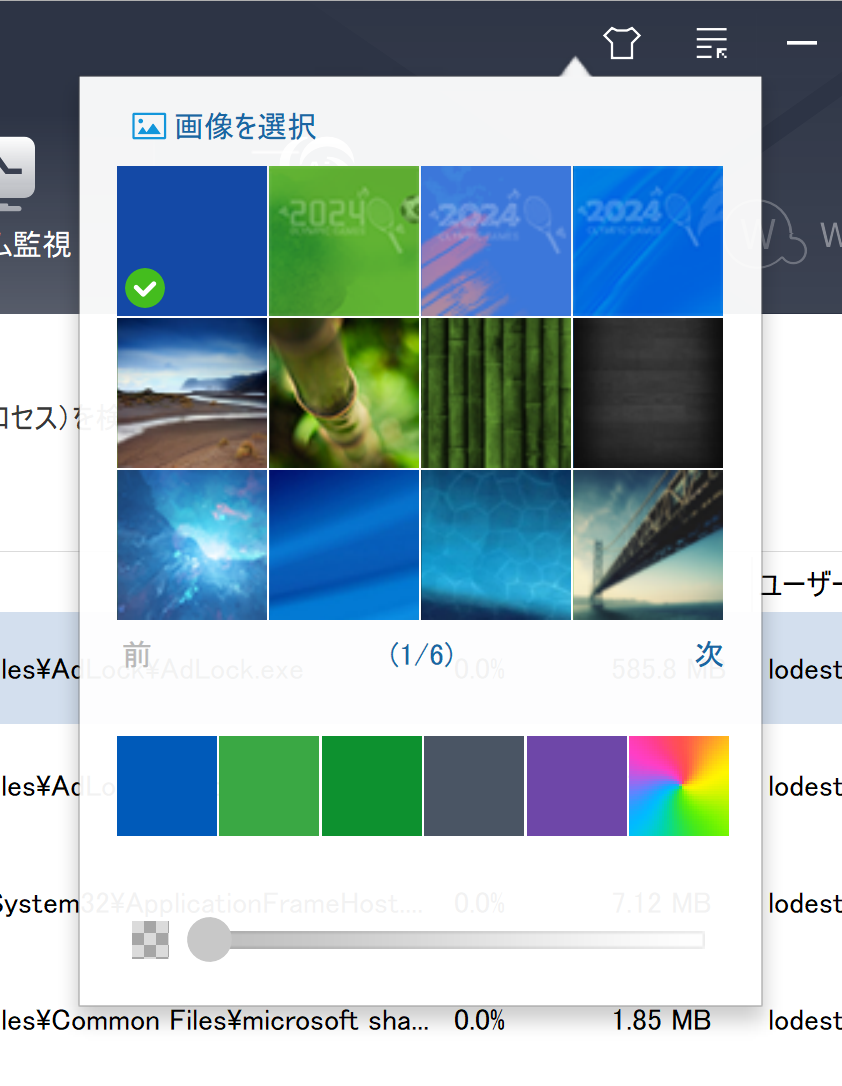The height and width of the screenshot is (1086, 842).
Task: Click the checkered transparency icon
Action: point(150,940)
